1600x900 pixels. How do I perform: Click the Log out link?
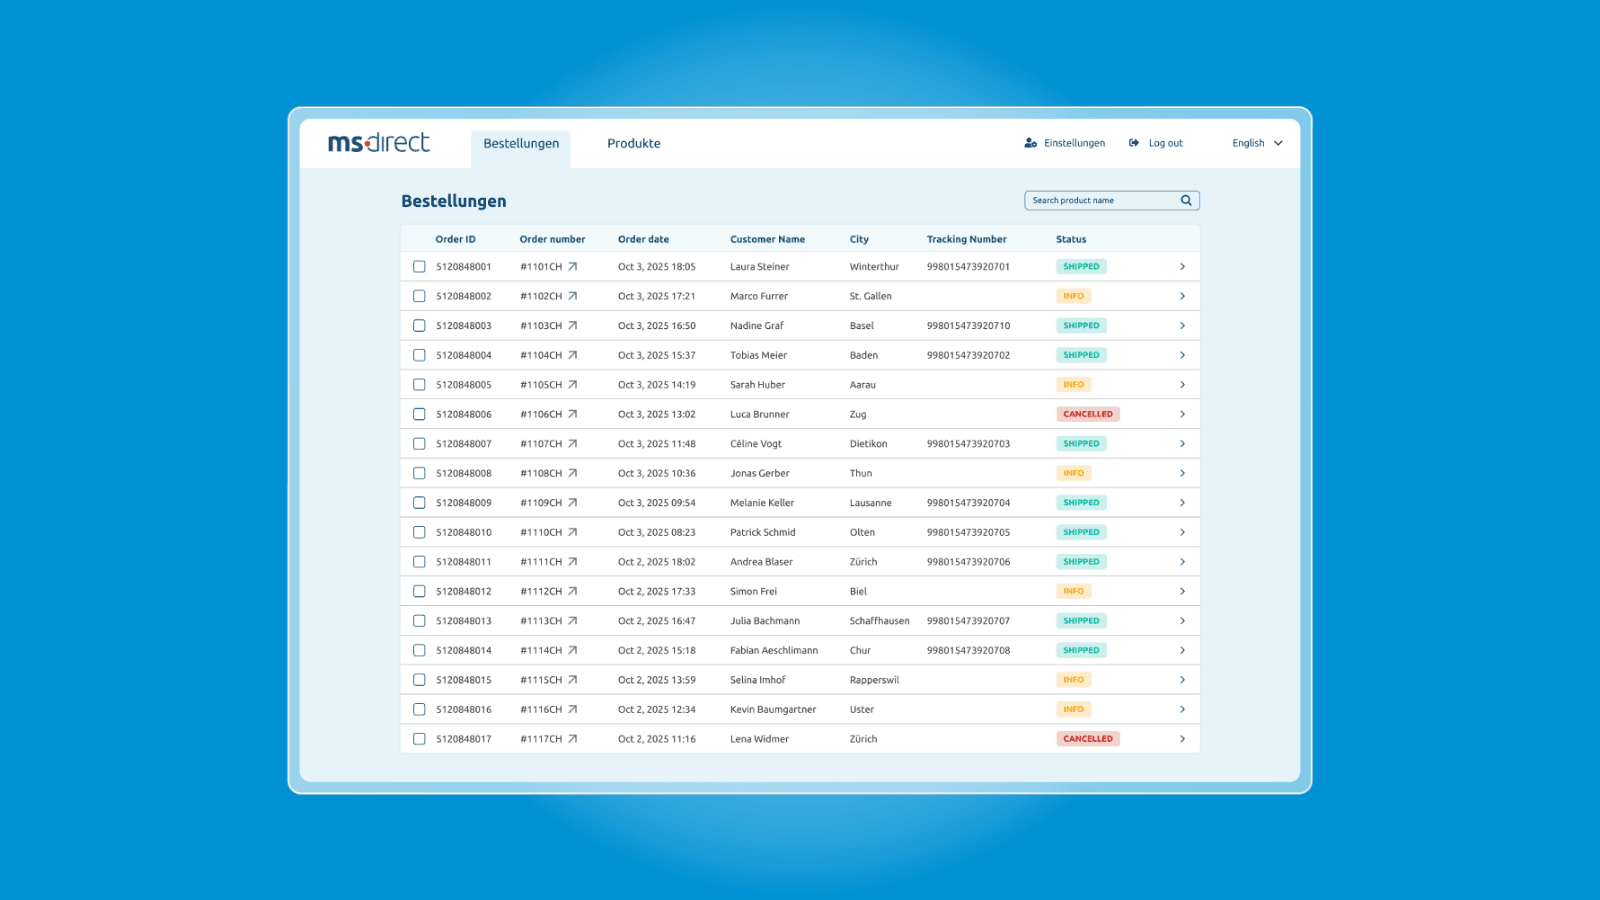[x=1156, y=143]
